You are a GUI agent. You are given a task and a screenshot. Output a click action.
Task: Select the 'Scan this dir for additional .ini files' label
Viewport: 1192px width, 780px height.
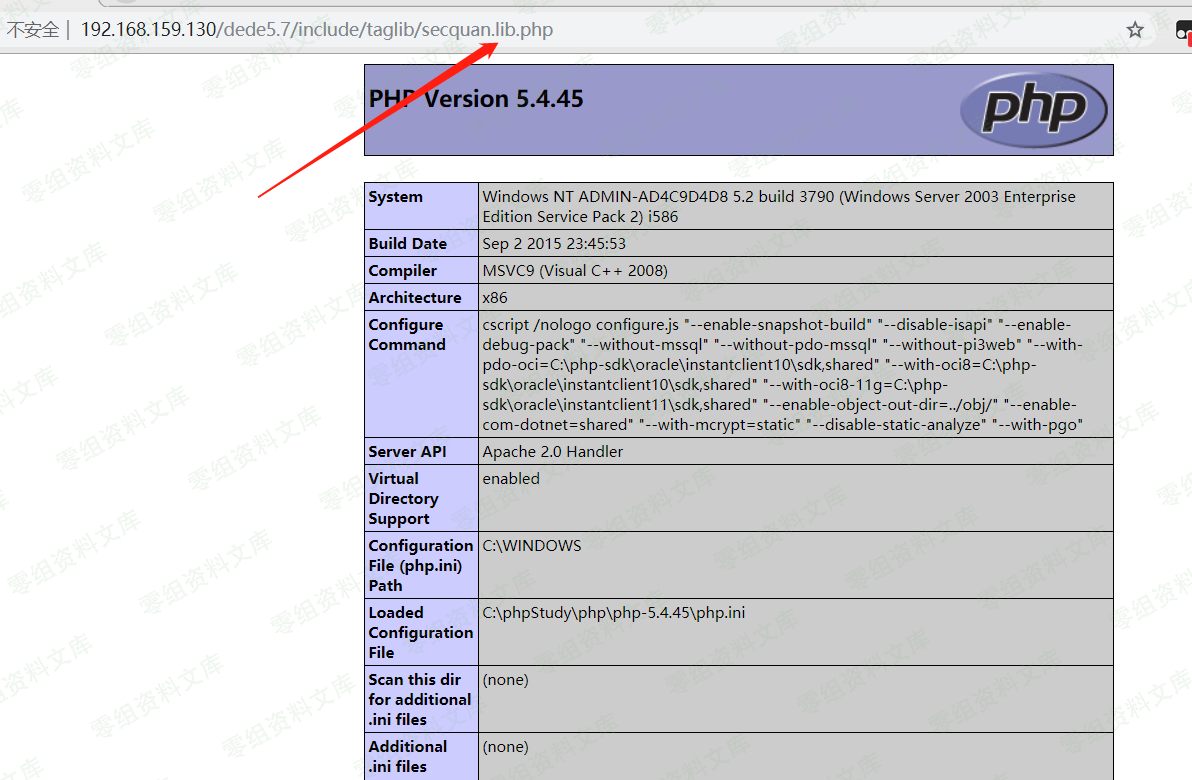419,699
